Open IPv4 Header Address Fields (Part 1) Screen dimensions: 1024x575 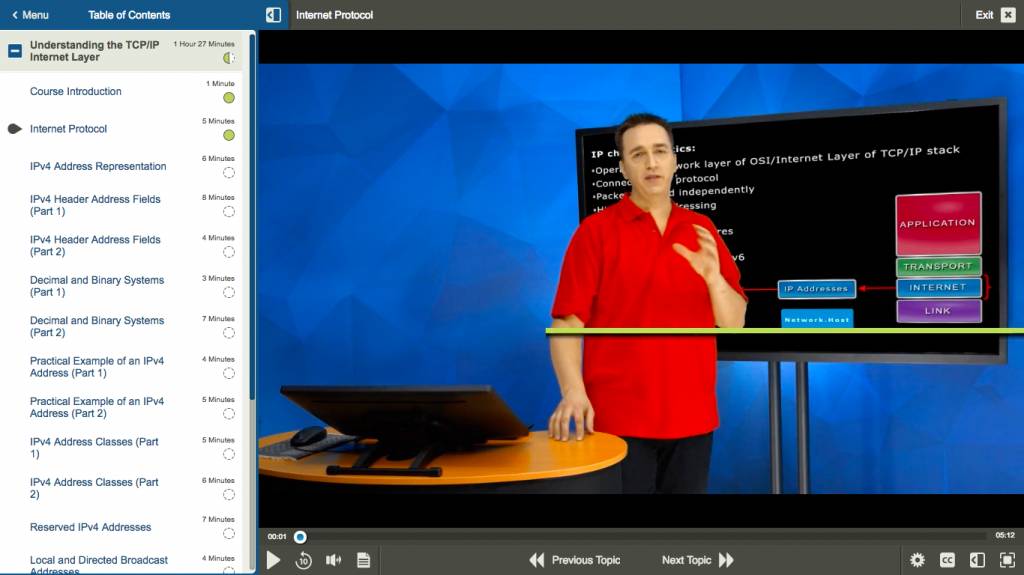(95, 205)
